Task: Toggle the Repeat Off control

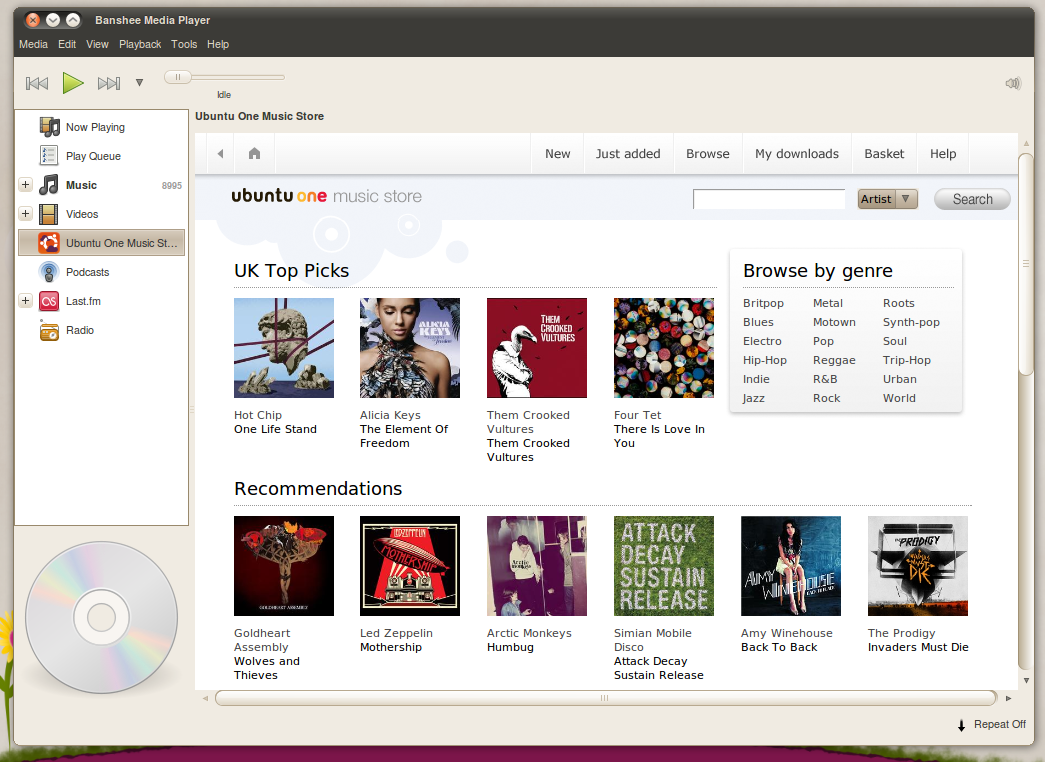Action: 992,724
